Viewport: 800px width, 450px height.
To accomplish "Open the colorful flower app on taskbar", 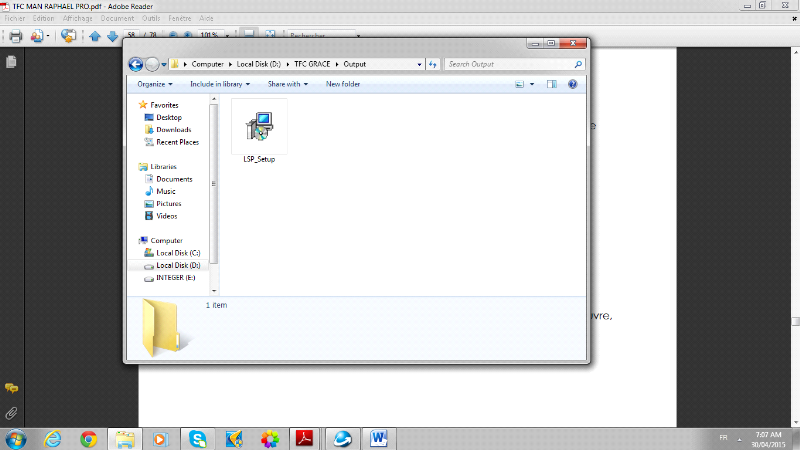I will [270, 439].
